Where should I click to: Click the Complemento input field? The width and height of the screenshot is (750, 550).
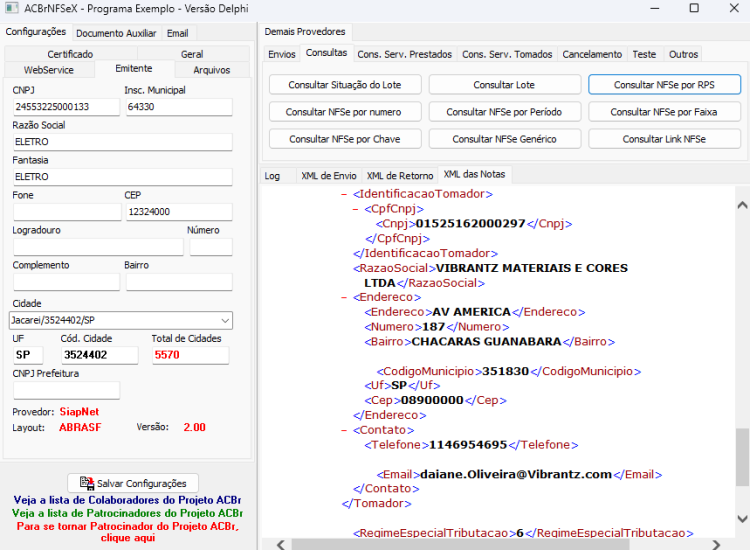click(x=66, y=282)
